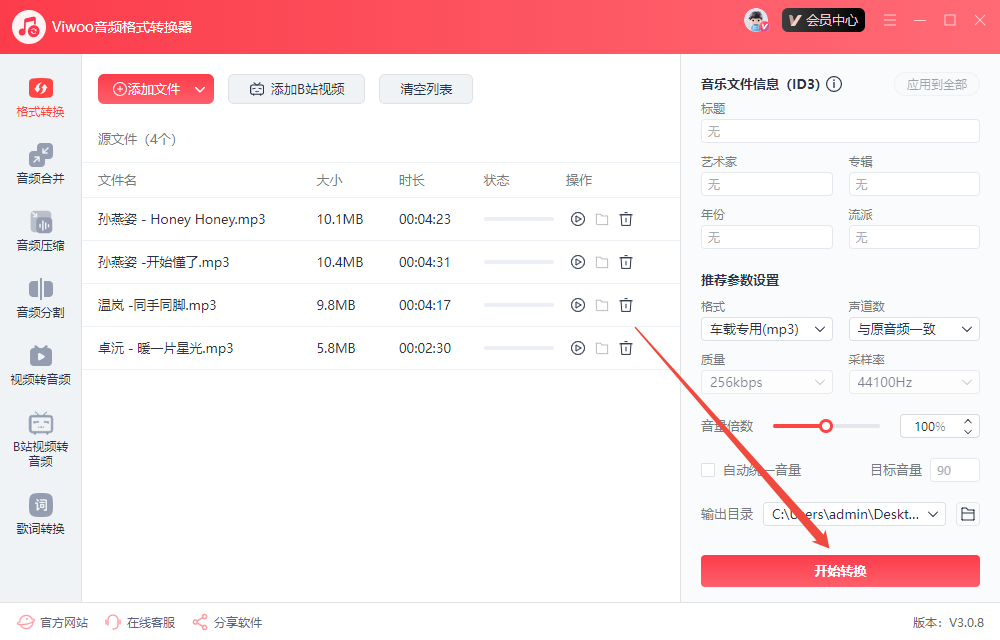This screenshot has width=1000, height=640.
Task: Enable the 自动统一音量 checkbox
Action: coord(708,470)
